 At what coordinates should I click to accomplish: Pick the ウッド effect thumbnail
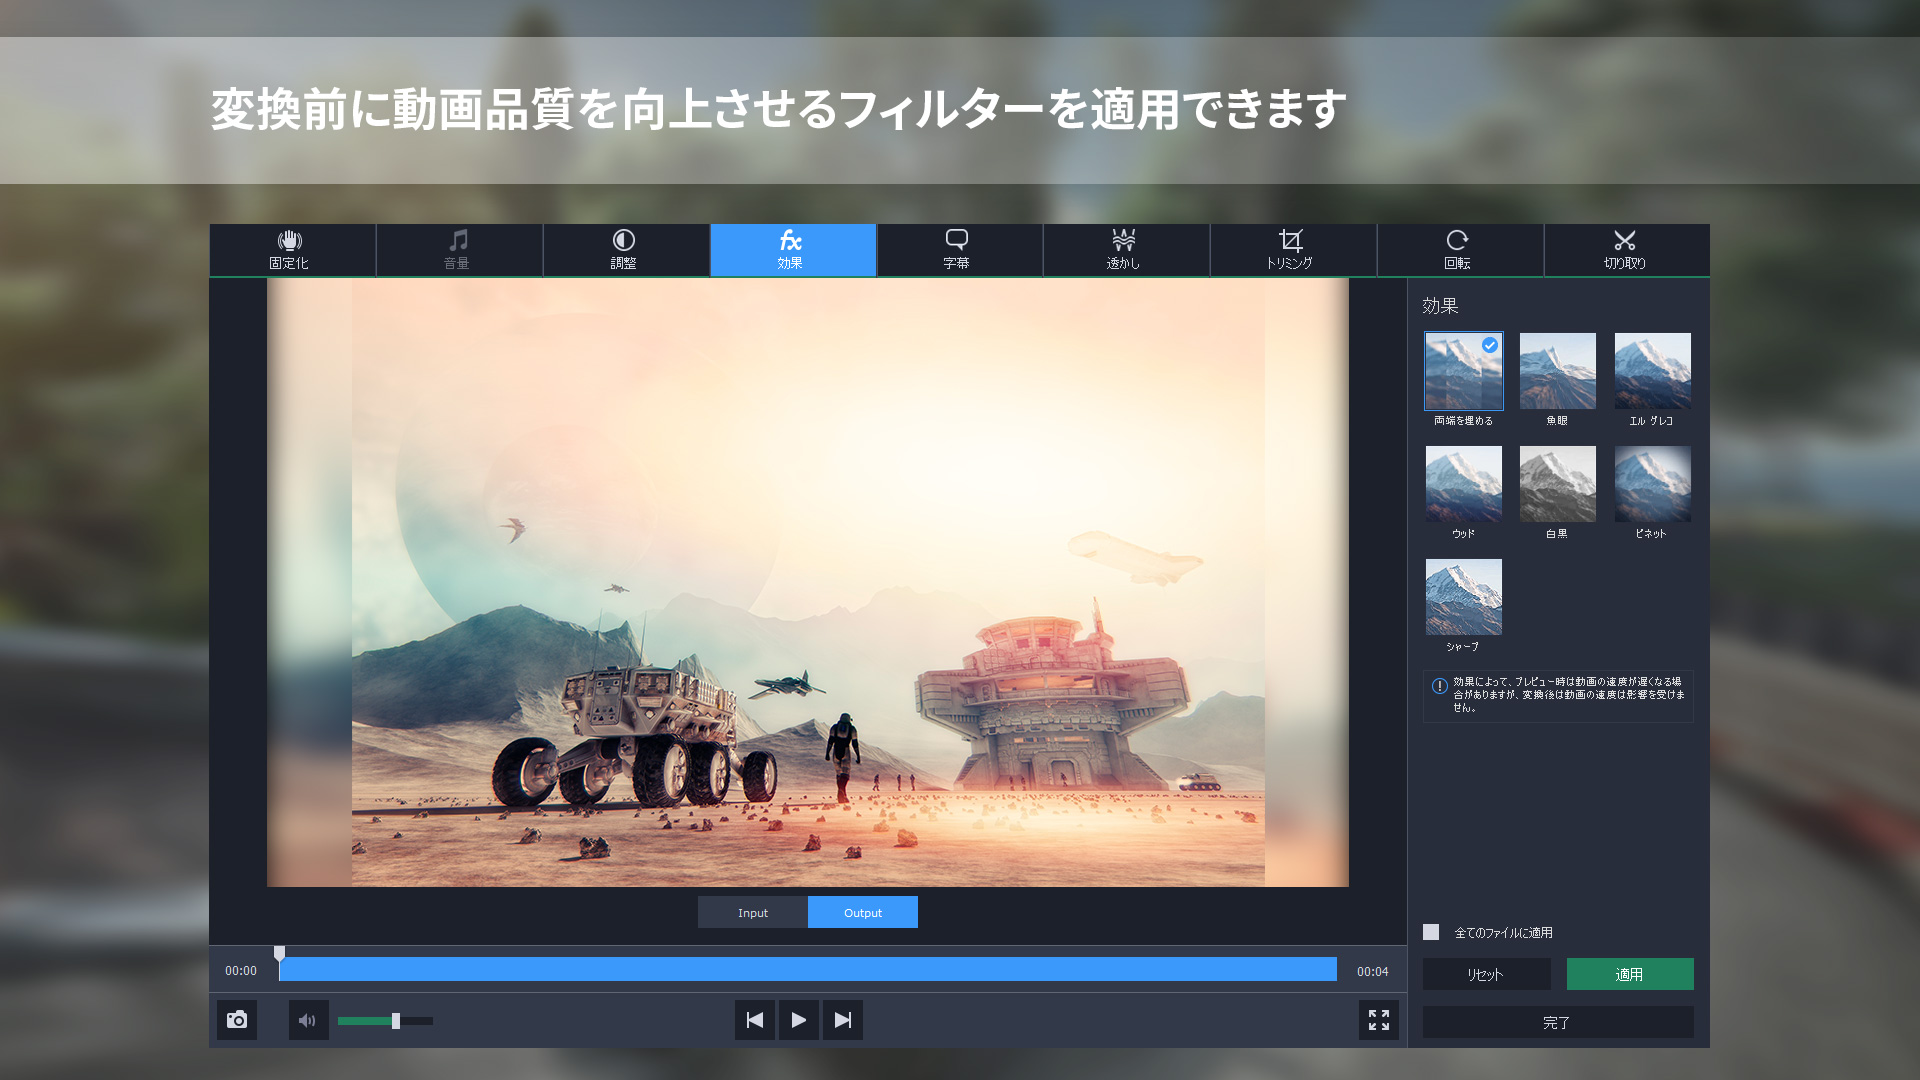pos(1463,484)
